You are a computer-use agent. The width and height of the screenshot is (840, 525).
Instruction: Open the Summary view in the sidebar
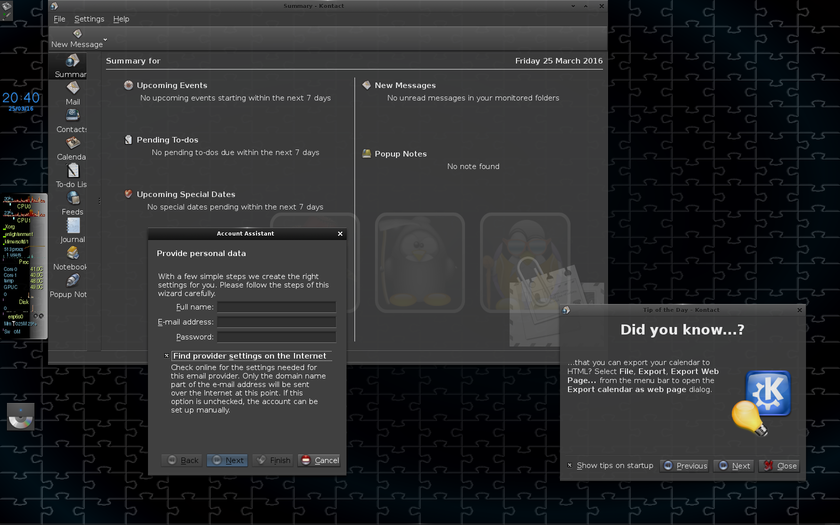pyautogui.click(x=70, y=66)
